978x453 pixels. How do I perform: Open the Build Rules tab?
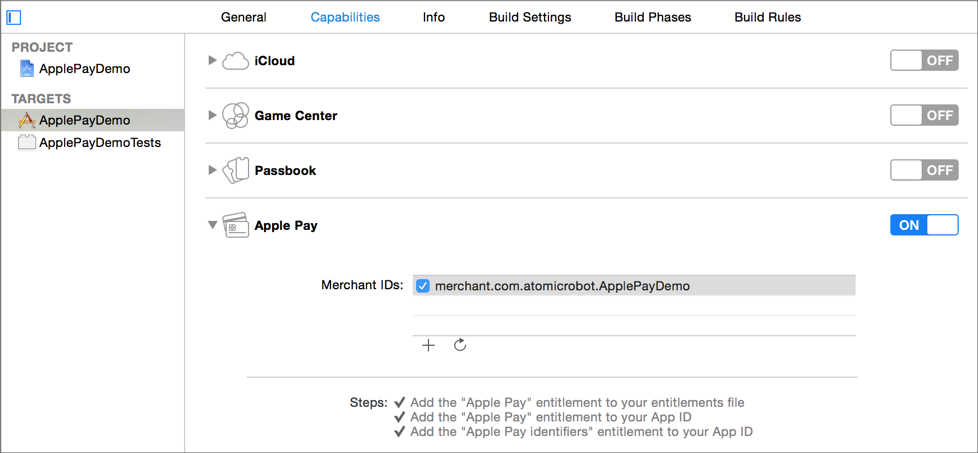[x=767, y=17]
